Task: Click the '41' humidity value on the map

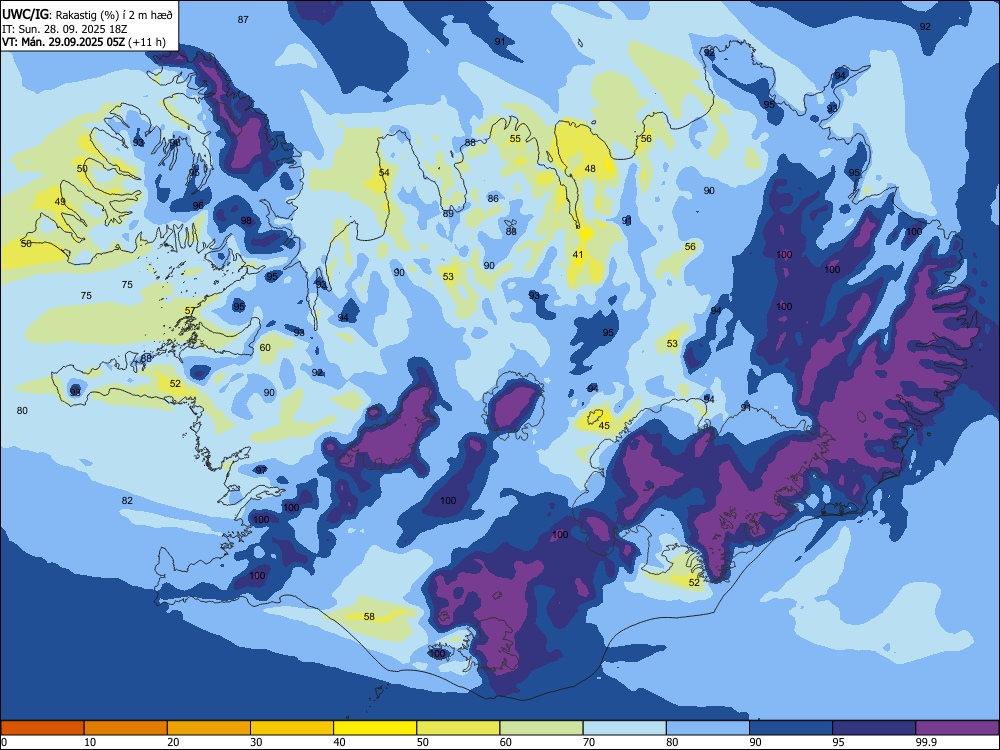Action: pyautogui.click(x=578, y=254)
